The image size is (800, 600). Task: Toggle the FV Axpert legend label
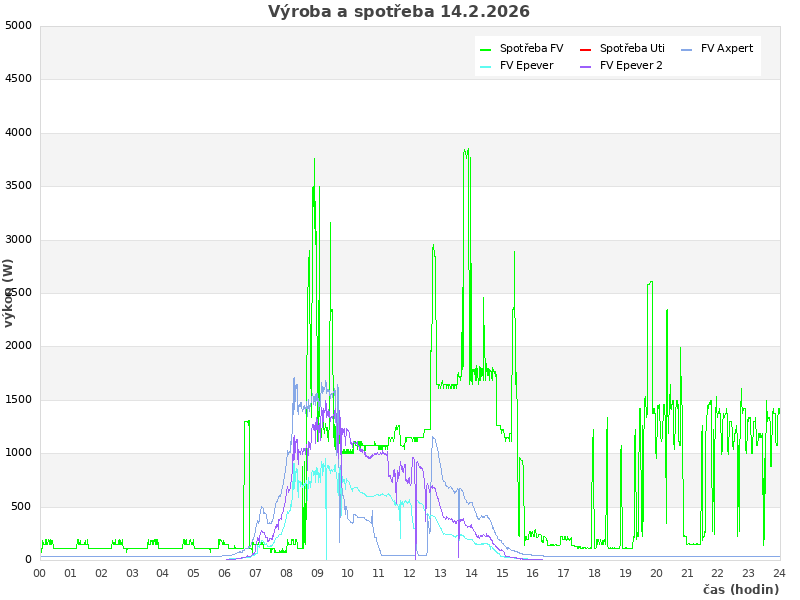point(727,49)
